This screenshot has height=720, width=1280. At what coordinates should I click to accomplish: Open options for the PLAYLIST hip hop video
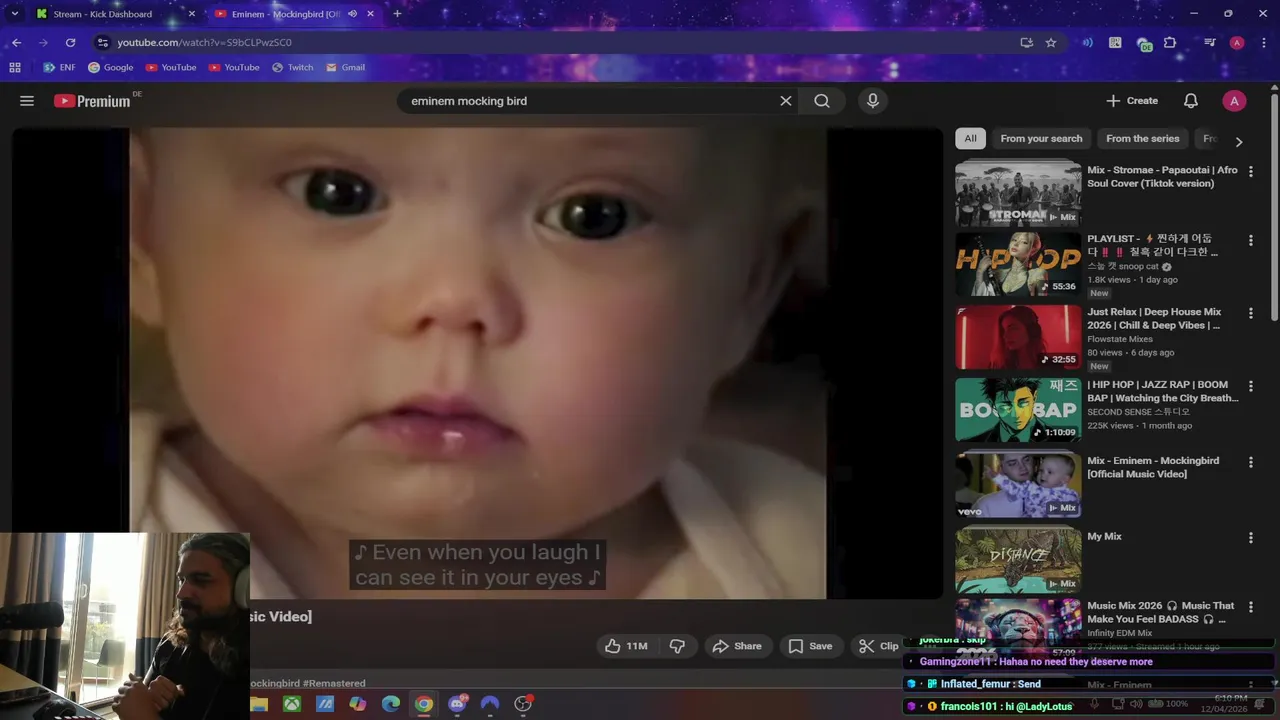click(1250, 241)
